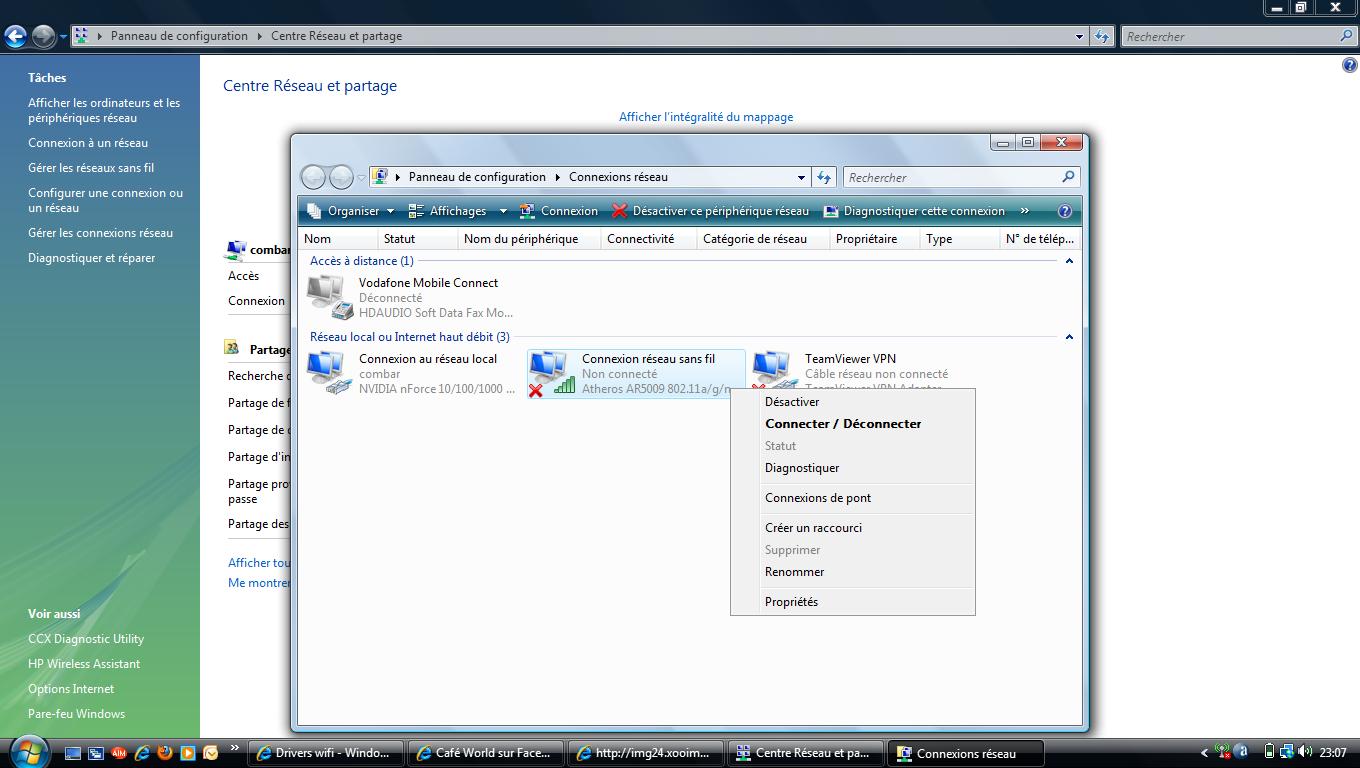
Task: Open Gérer les réseaux sans fil link
Action: [91, 168]
